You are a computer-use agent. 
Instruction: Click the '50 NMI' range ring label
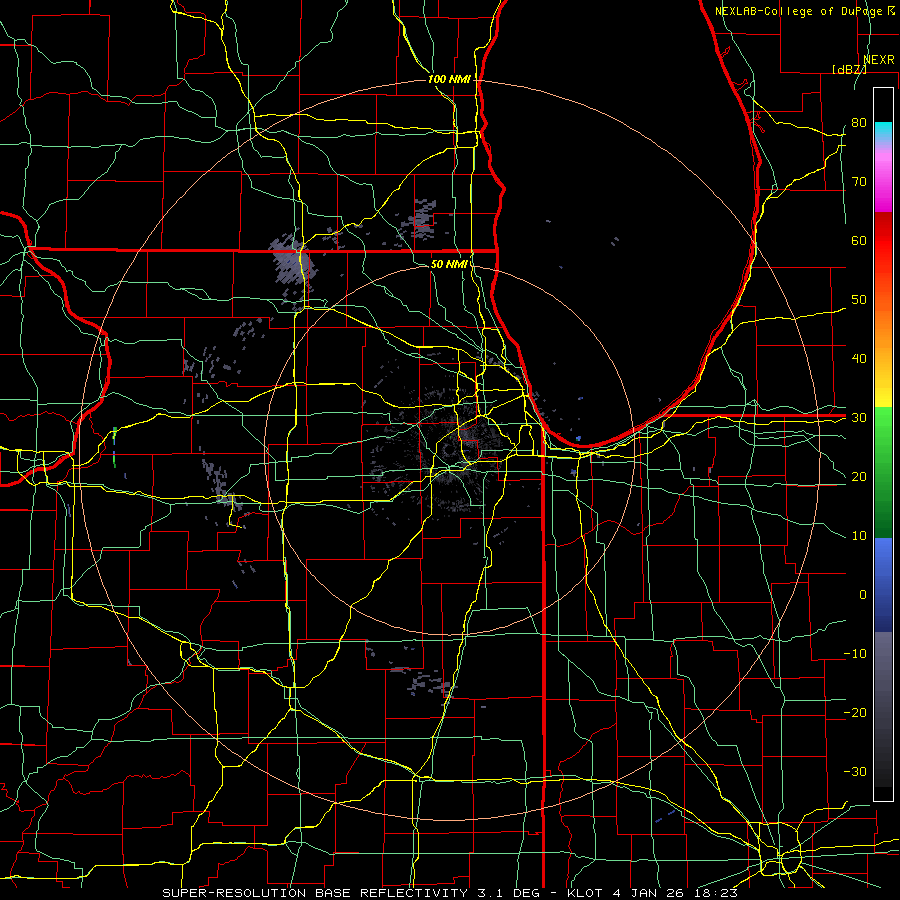tap(449, 264)
